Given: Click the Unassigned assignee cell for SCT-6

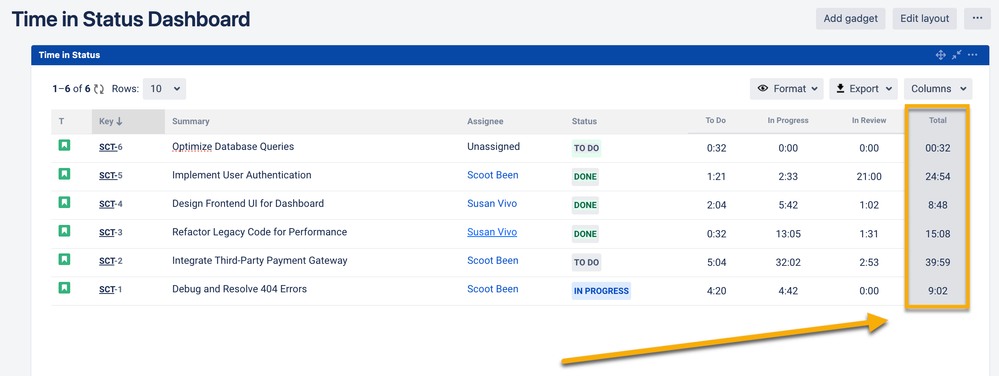Looking at the screenshot, I should 493,146.
